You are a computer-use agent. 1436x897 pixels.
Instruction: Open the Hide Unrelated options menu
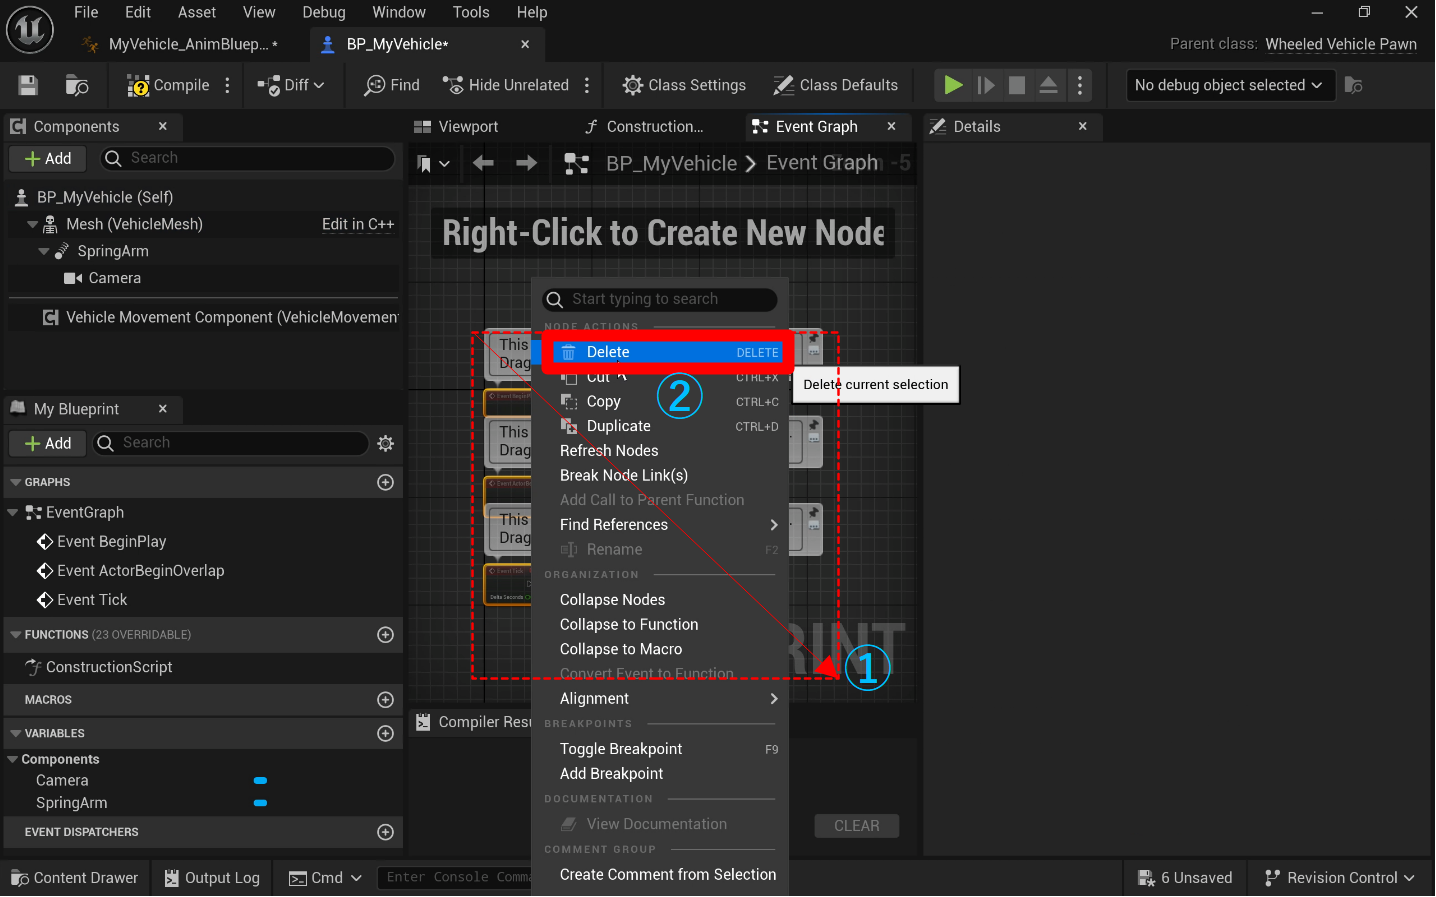[587, 85]
